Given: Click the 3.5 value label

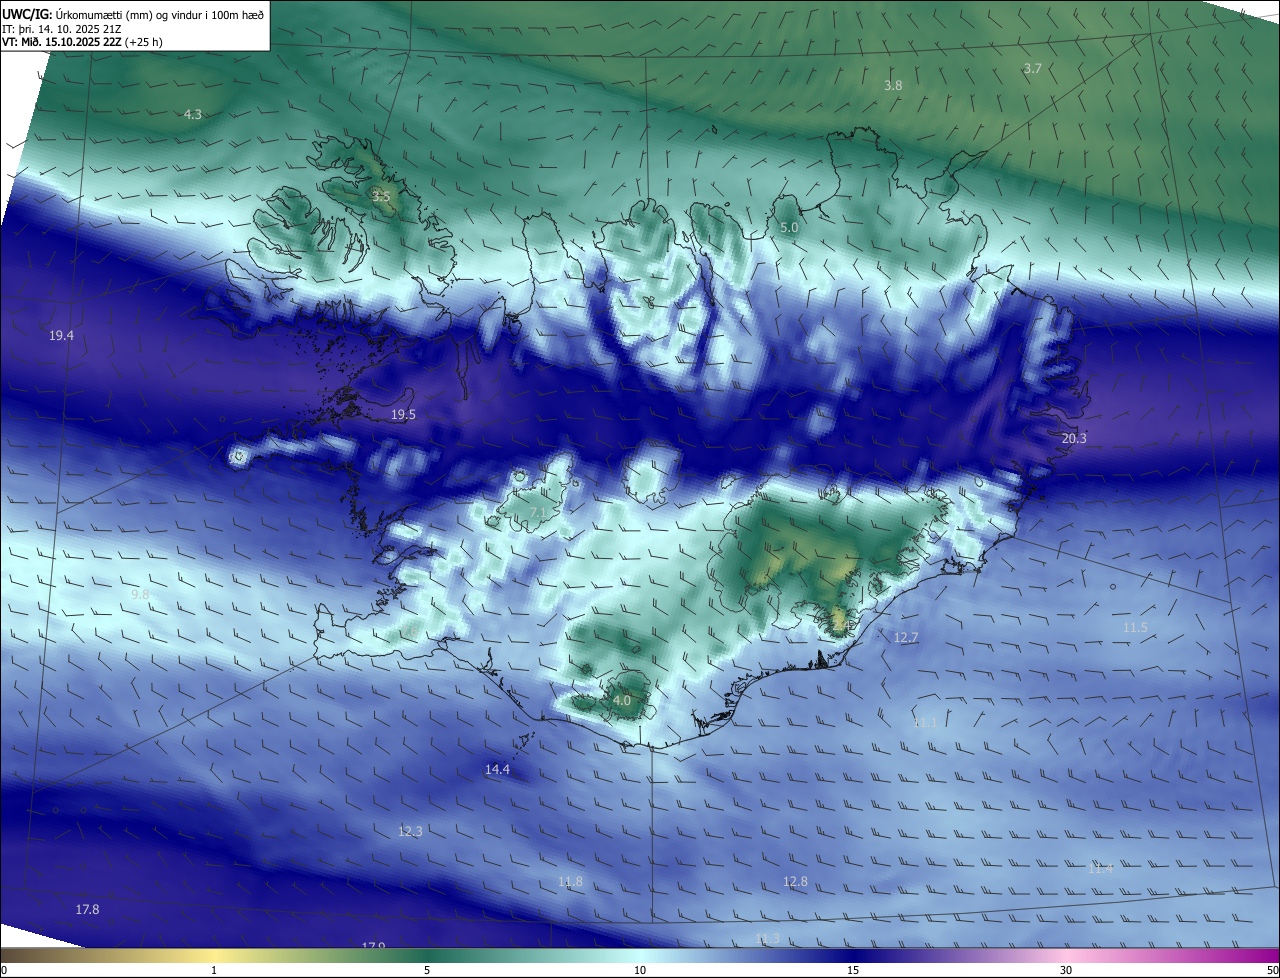Looking at the screenshot, I should coord(380,196).
